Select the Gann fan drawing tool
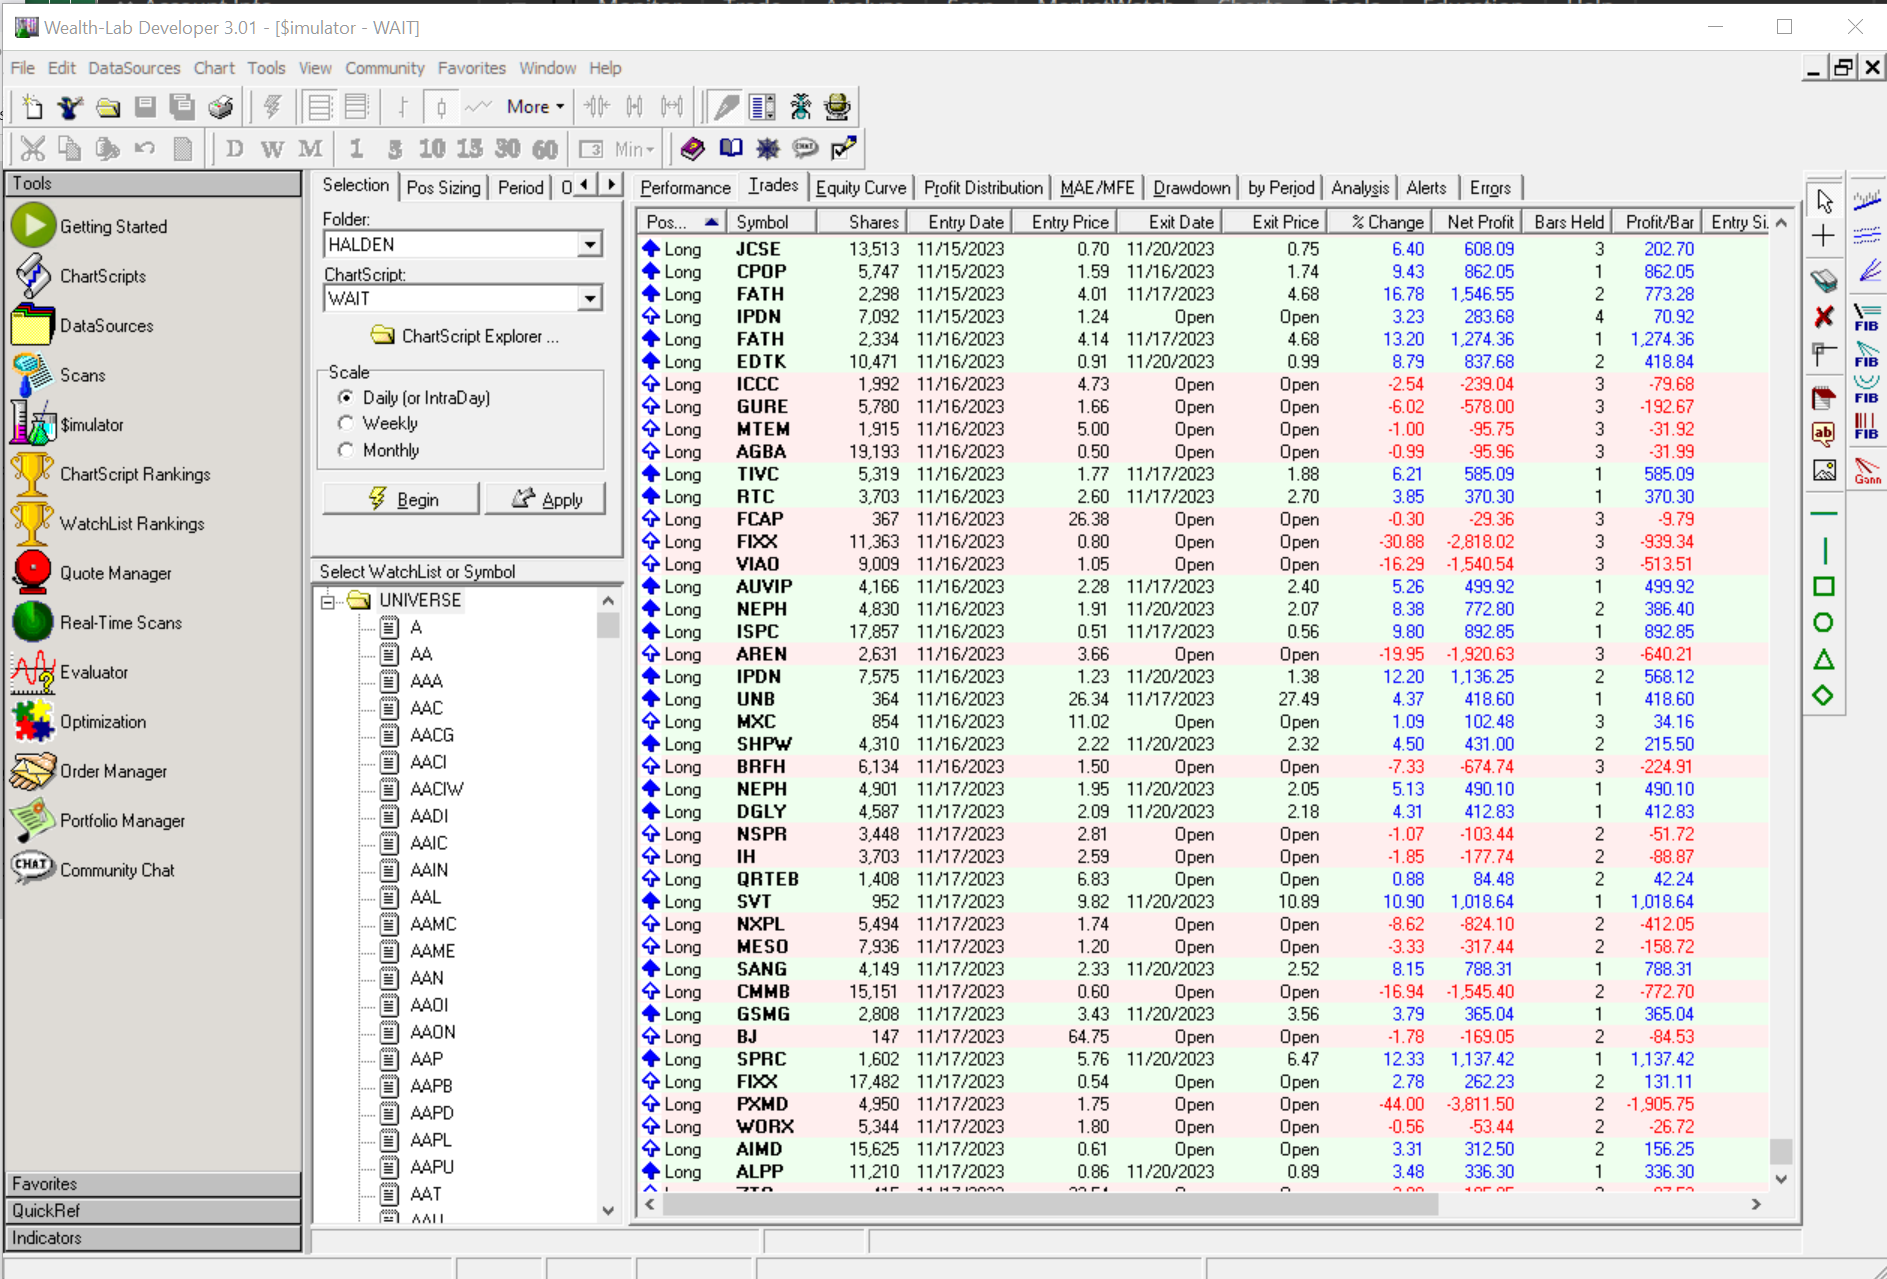This screenshot has height=1279, width=1887. (1866, 470)
